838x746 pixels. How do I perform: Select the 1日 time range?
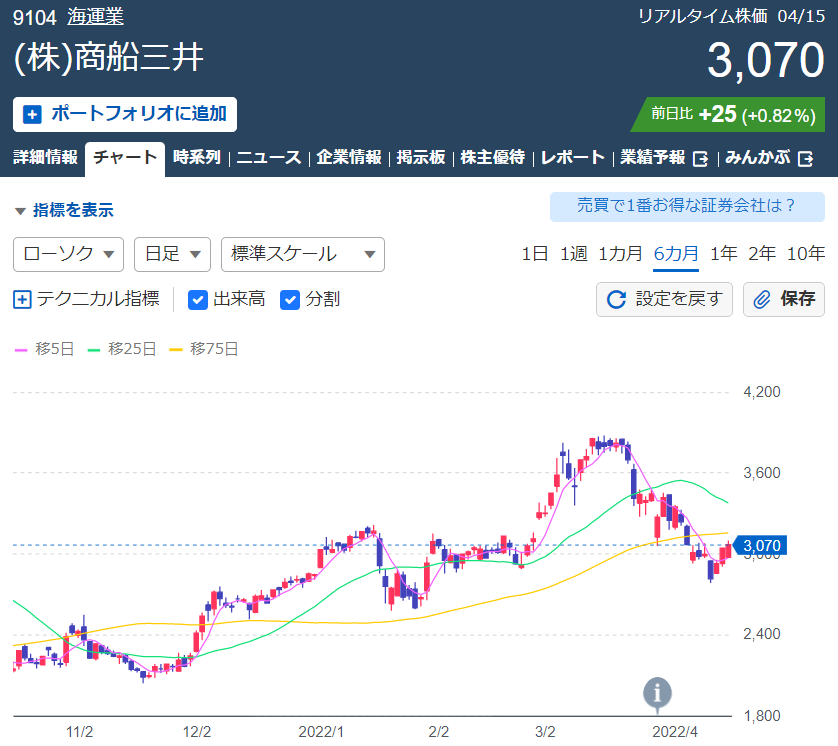click(x=535, y=253)
